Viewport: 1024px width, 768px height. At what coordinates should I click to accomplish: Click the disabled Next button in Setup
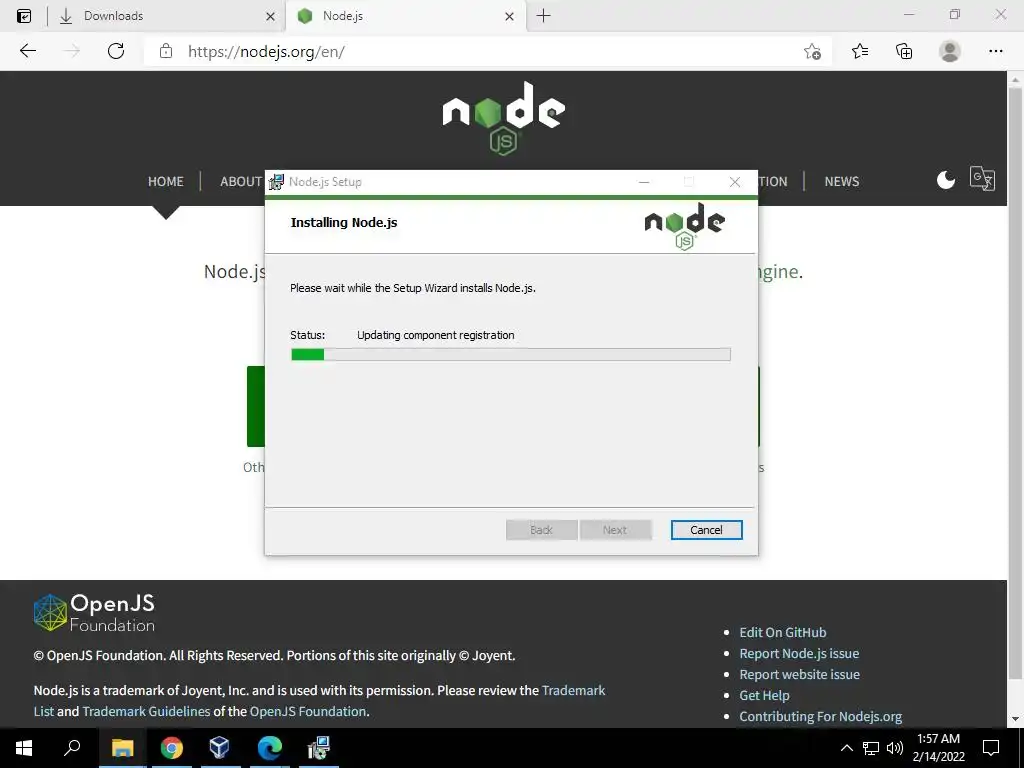click(615, 530)
